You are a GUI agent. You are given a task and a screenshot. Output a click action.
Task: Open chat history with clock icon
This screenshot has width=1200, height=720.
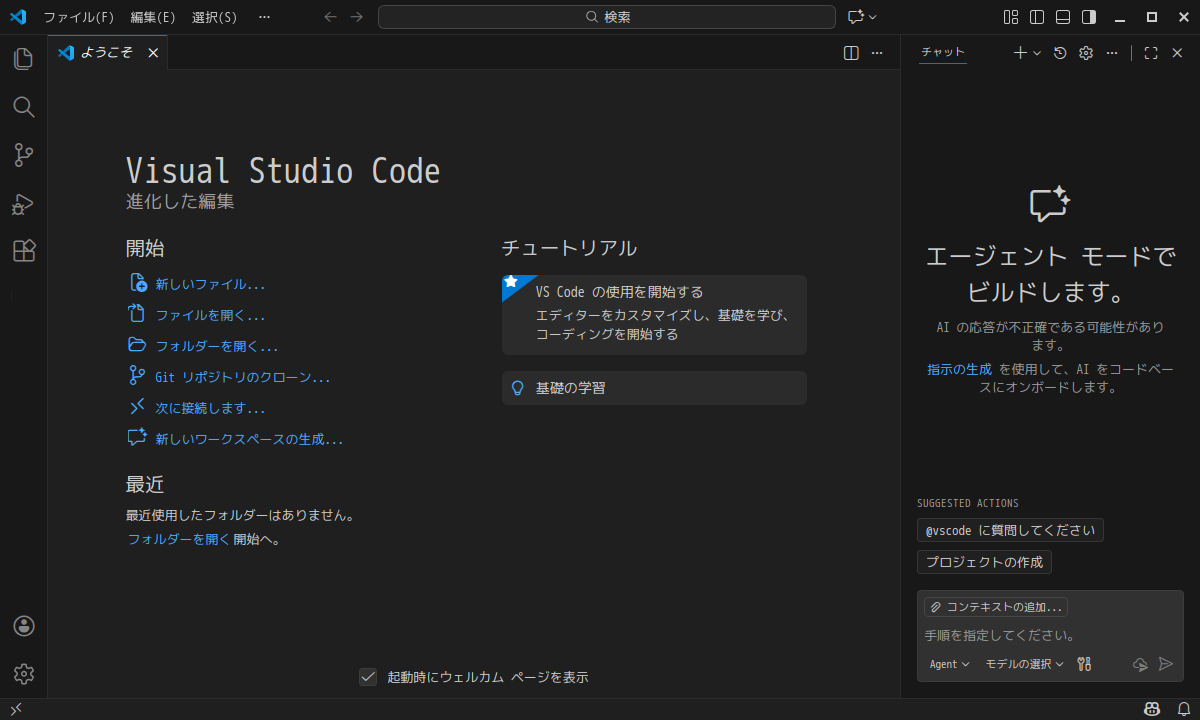(1060, 53)
